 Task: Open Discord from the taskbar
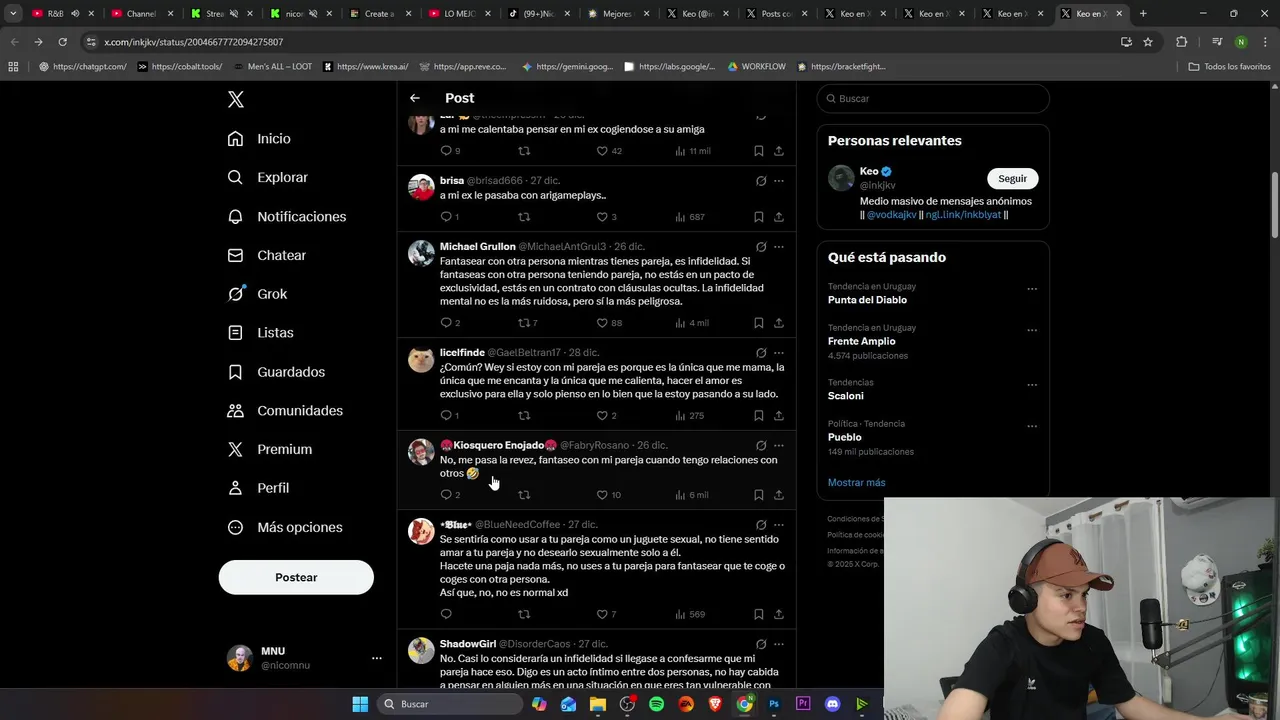tap(832, 704)
